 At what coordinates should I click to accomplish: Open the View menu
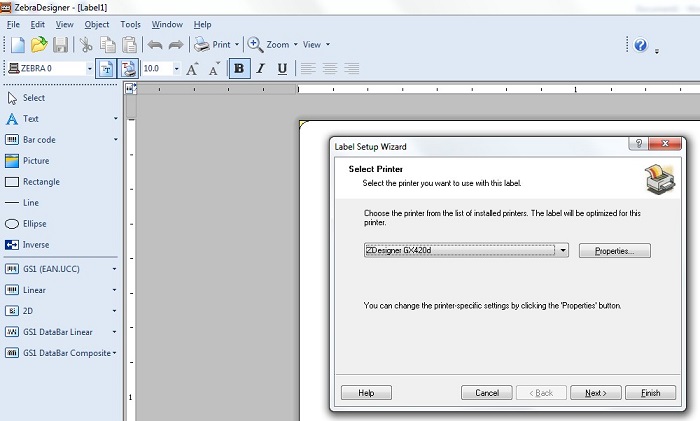tap(64, 25)
